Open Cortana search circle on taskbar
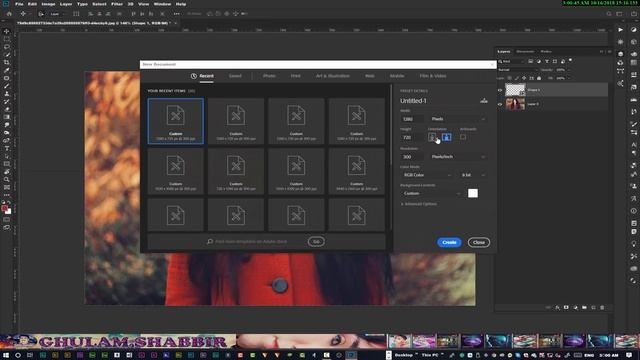Image resolution: width=640 pixels, height=360 pixels. (x=18, y=355)
